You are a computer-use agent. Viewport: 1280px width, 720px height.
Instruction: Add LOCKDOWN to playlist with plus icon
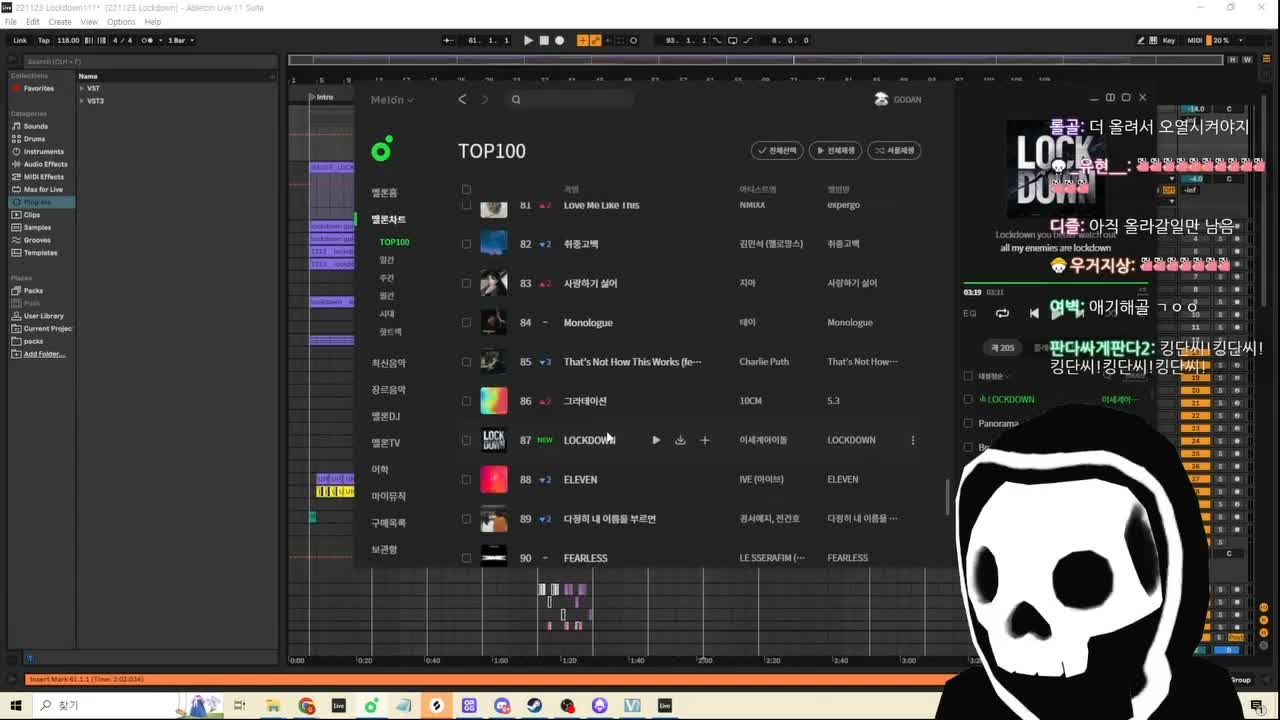(x=705, y=440)
